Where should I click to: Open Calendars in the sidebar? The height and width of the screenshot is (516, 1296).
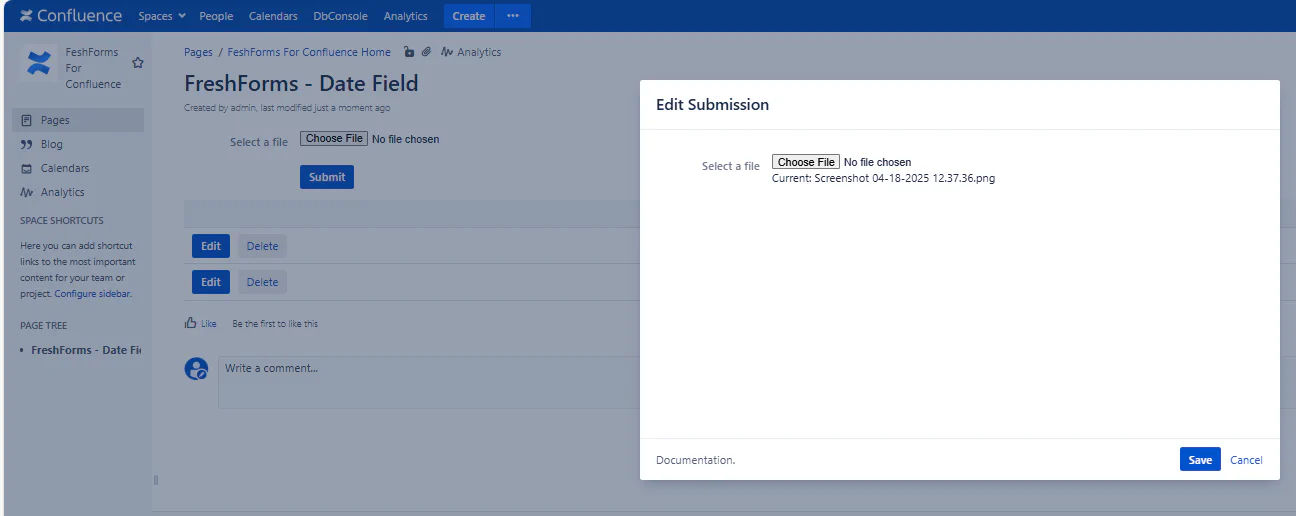(64, 168)
